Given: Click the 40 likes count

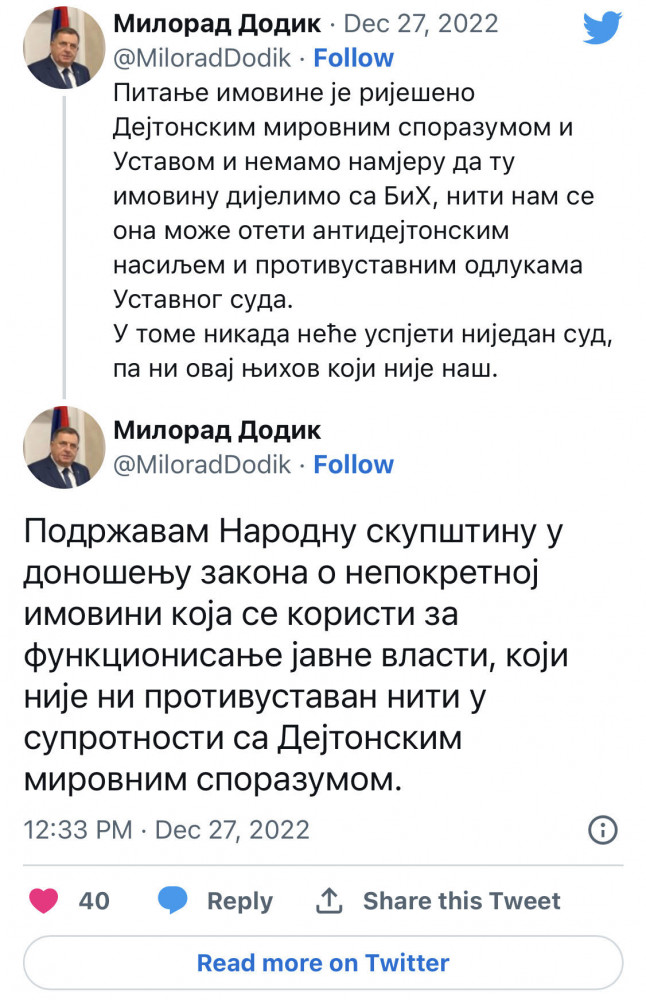Looking at the screenshot, I should tap(94, 901).
